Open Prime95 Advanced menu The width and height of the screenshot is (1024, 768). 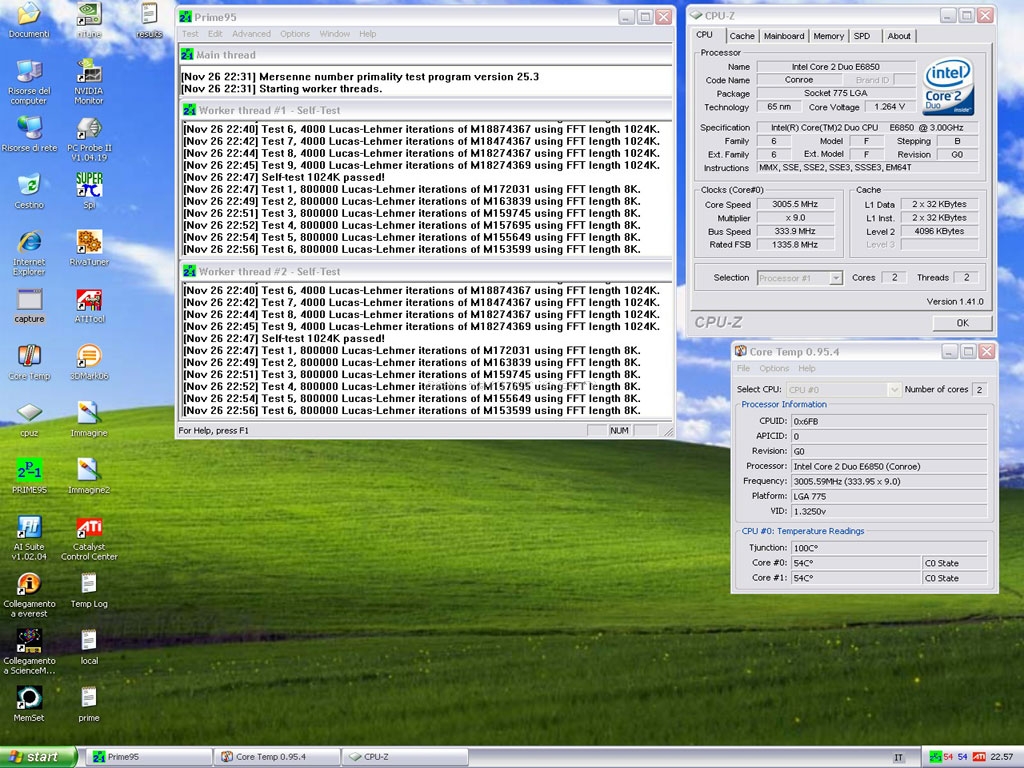[x=251, y=34]
